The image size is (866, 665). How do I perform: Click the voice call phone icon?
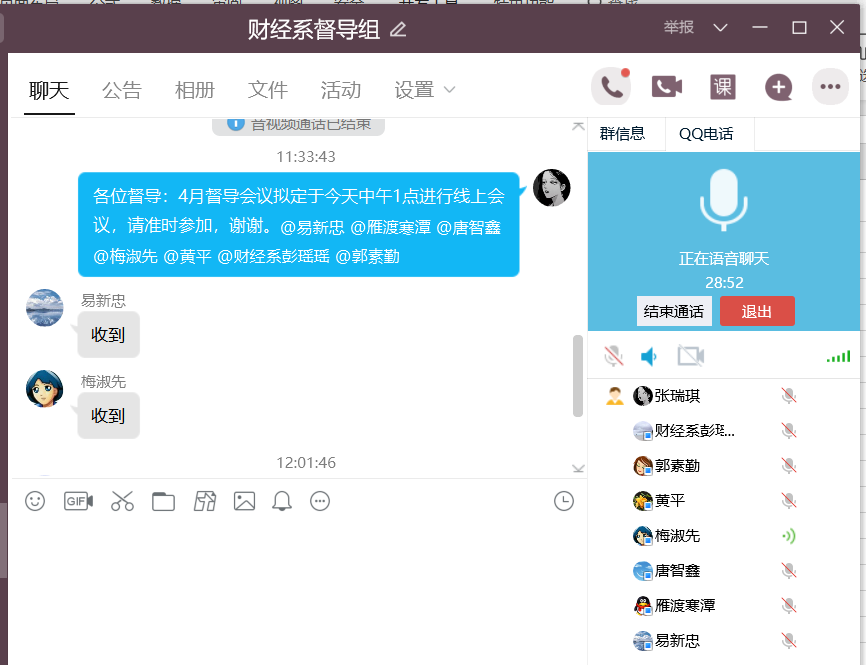click(611, 87)
